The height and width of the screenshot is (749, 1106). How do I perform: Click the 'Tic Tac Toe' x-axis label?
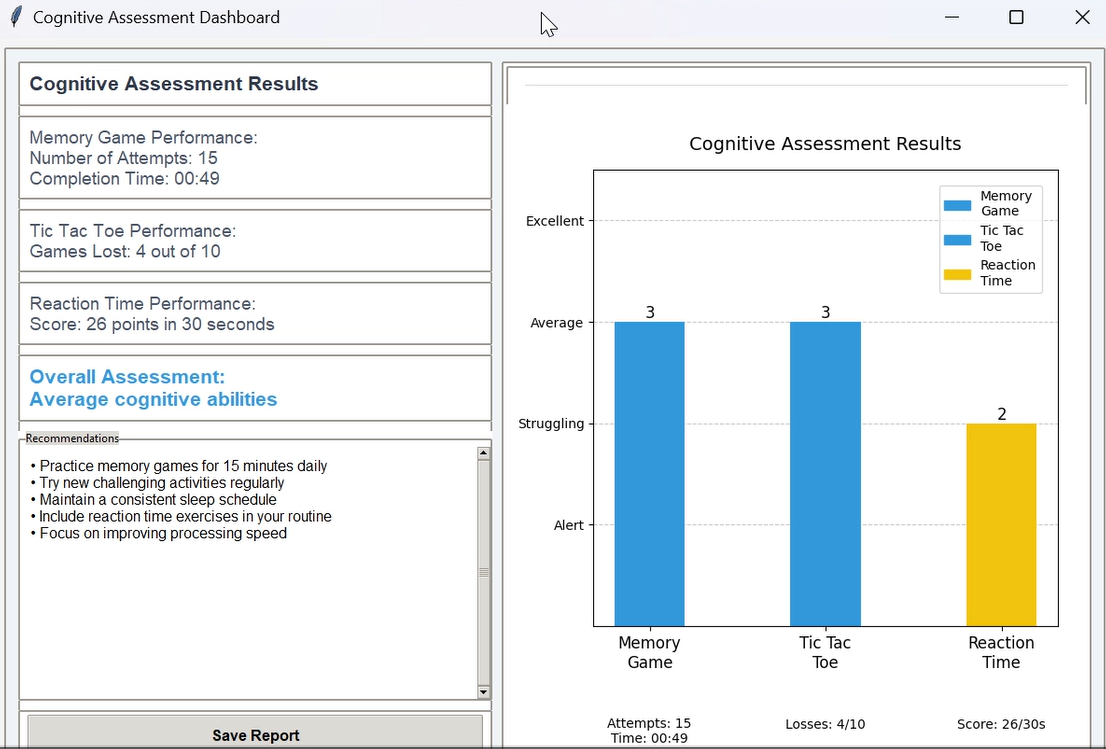(825, 652)
